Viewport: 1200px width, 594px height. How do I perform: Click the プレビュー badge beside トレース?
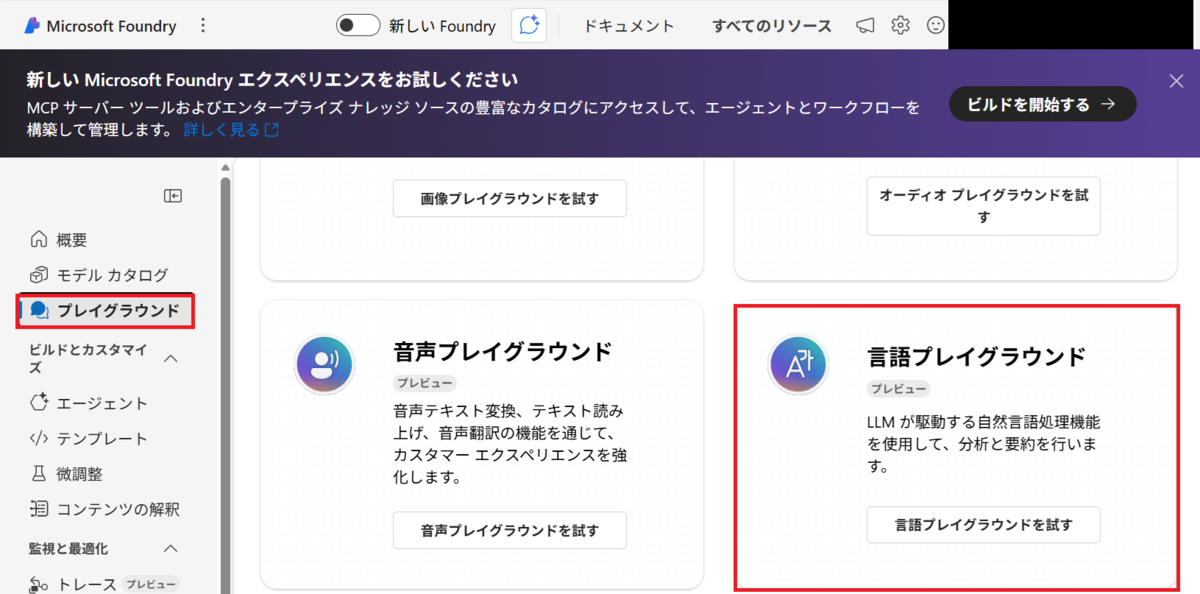[x=151, y=584]
